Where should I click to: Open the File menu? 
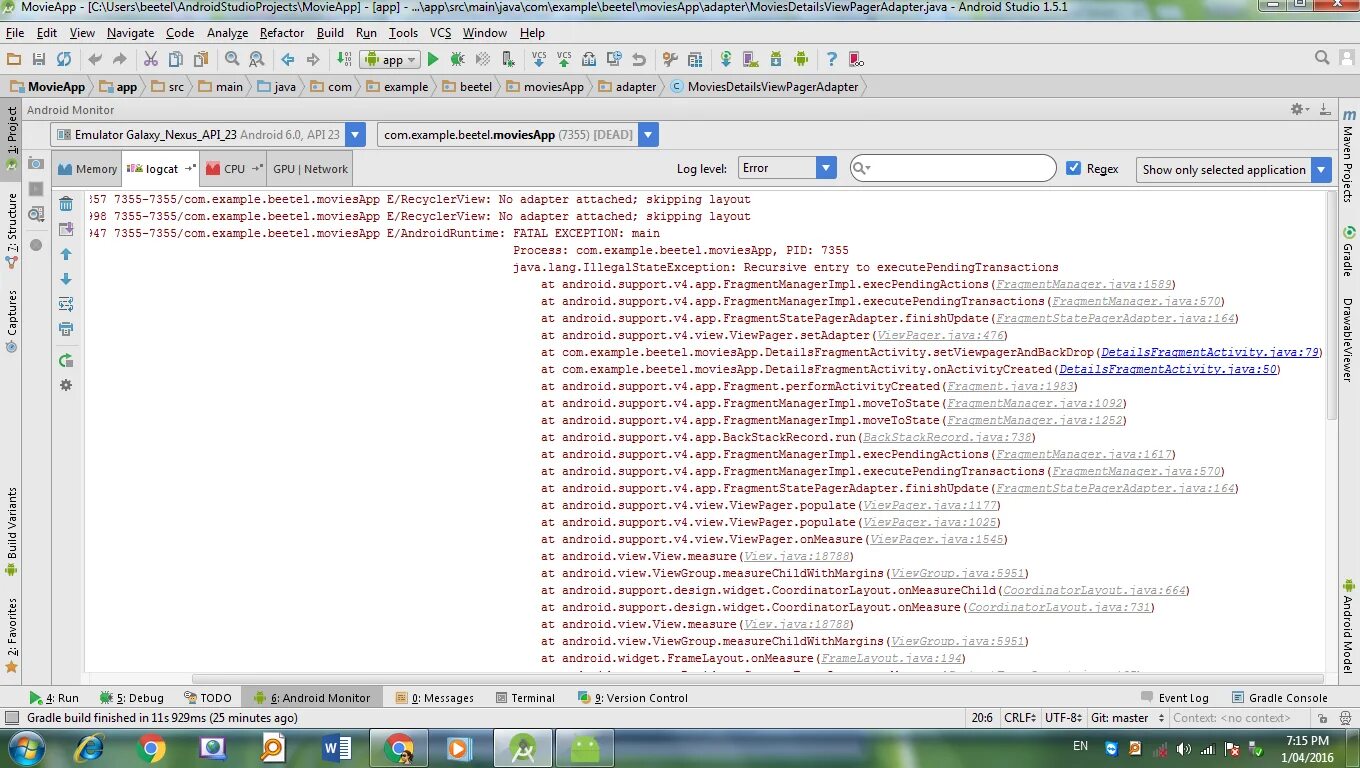point(15,33)
